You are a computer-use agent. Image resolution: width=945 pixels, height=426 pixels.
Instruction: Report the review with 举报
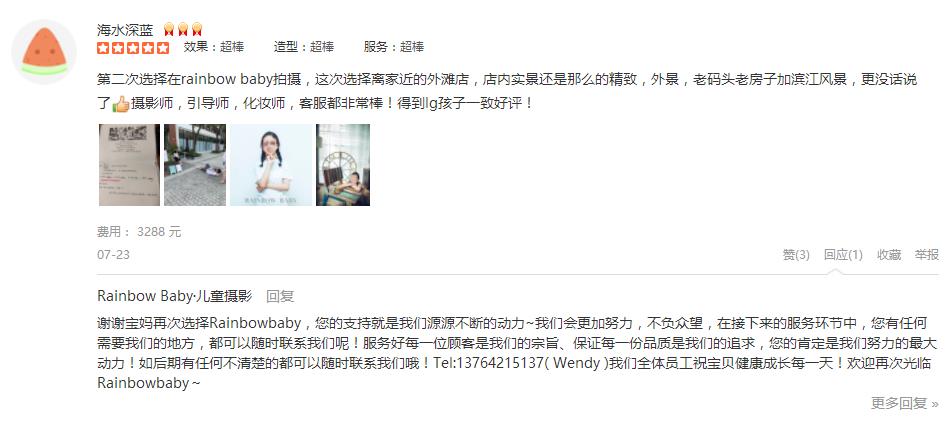pos(927,255)
